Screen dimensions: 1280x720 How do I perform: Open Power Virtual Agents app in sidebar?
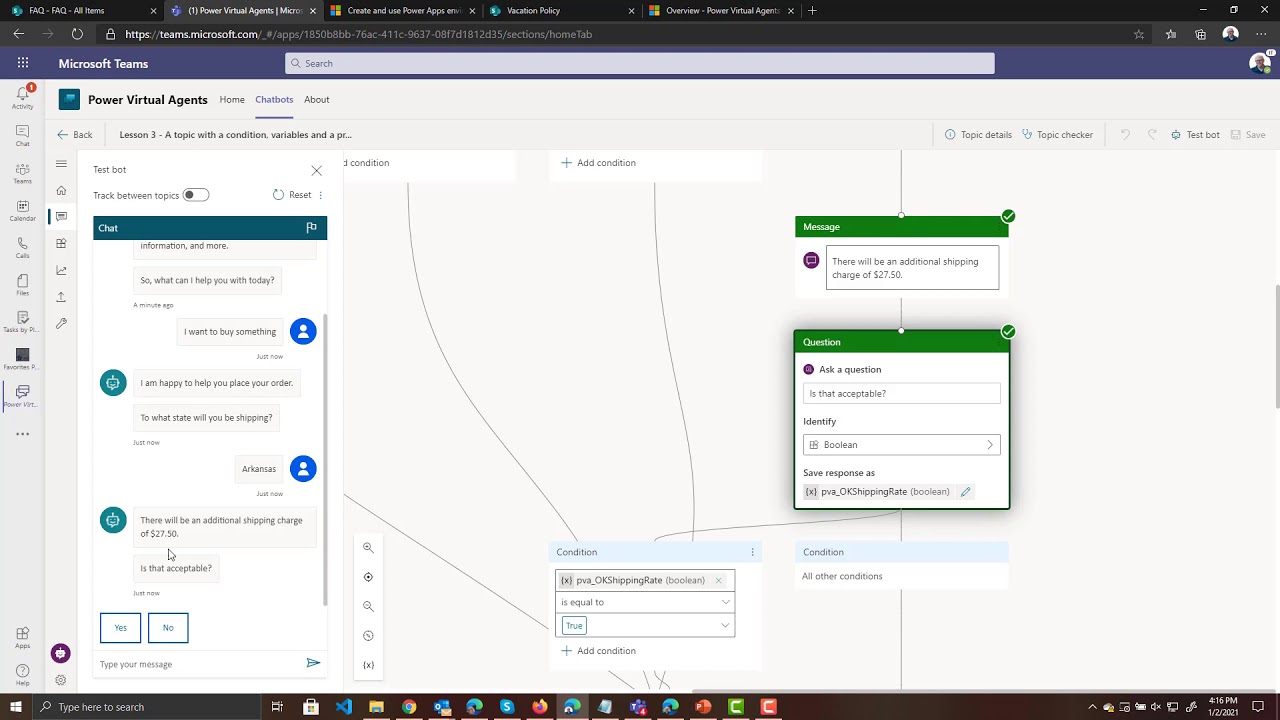pyautogui.click(x=22, y=396)
